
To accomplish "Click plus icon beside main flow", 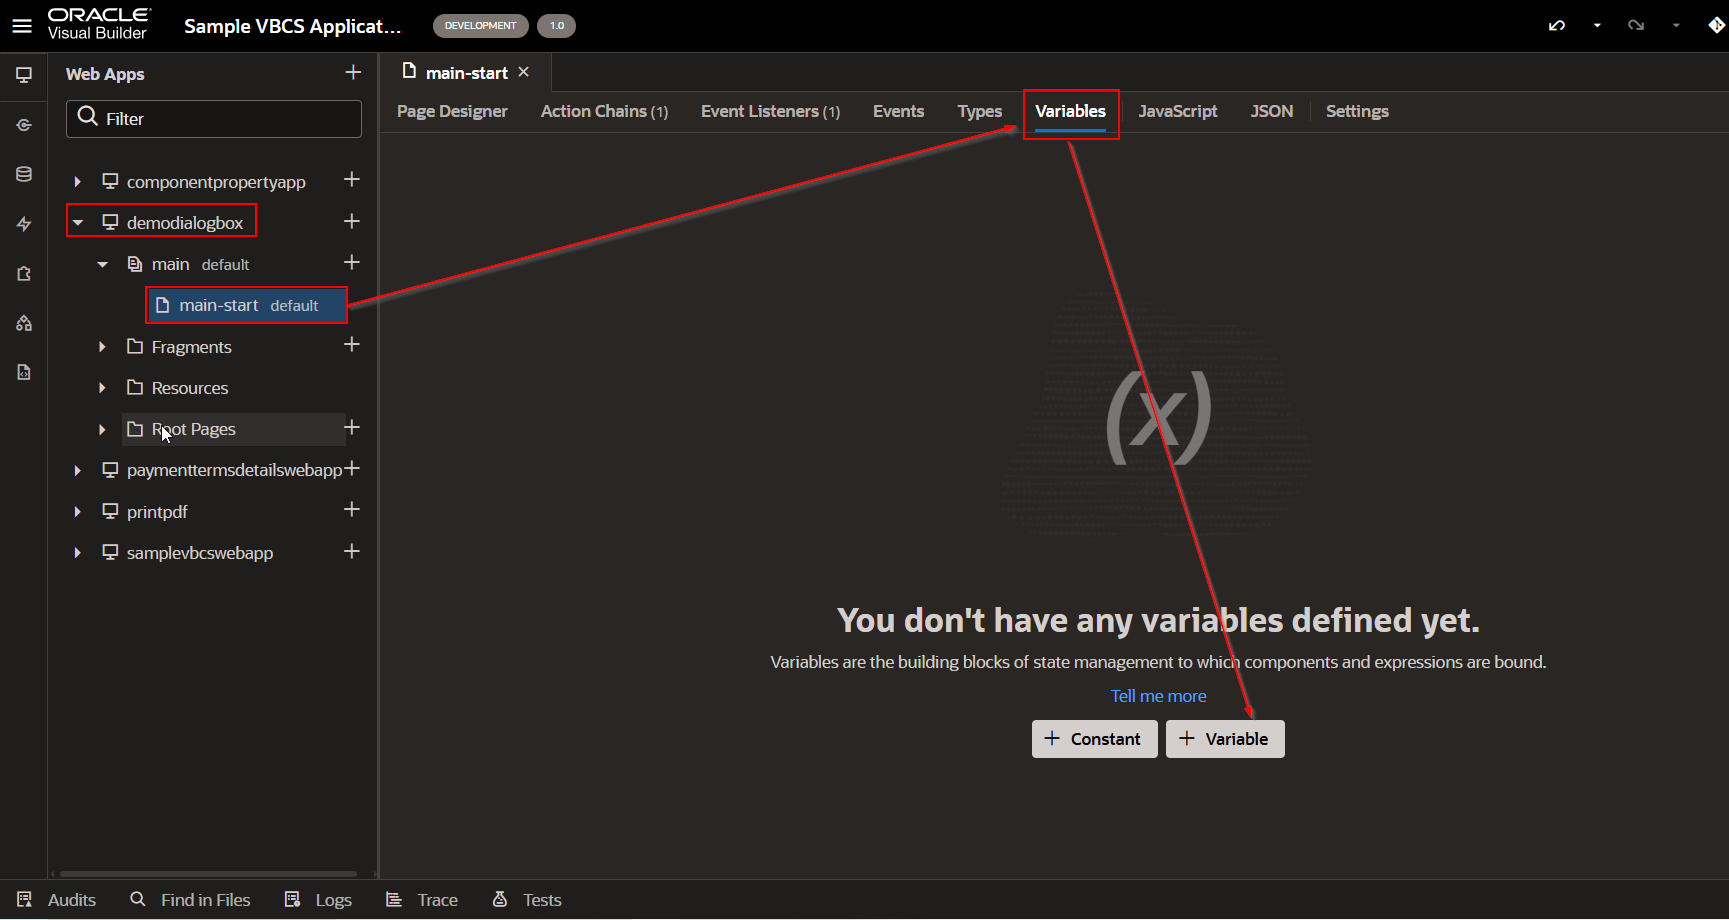I will tap(352, 262).
